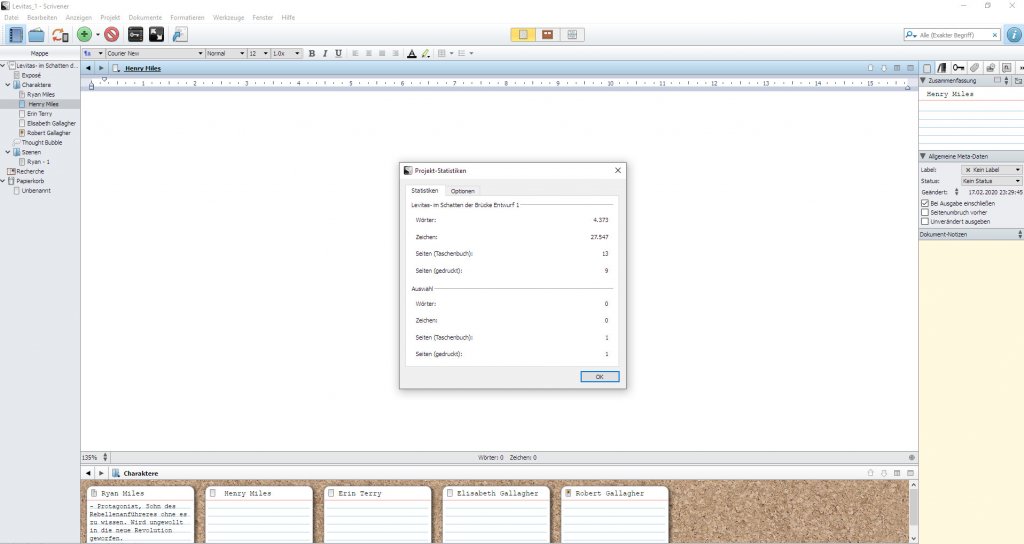This screenshot has height=544, width=1024.
Task: Open Recherche folder in binder
Action: coord(30,171)
